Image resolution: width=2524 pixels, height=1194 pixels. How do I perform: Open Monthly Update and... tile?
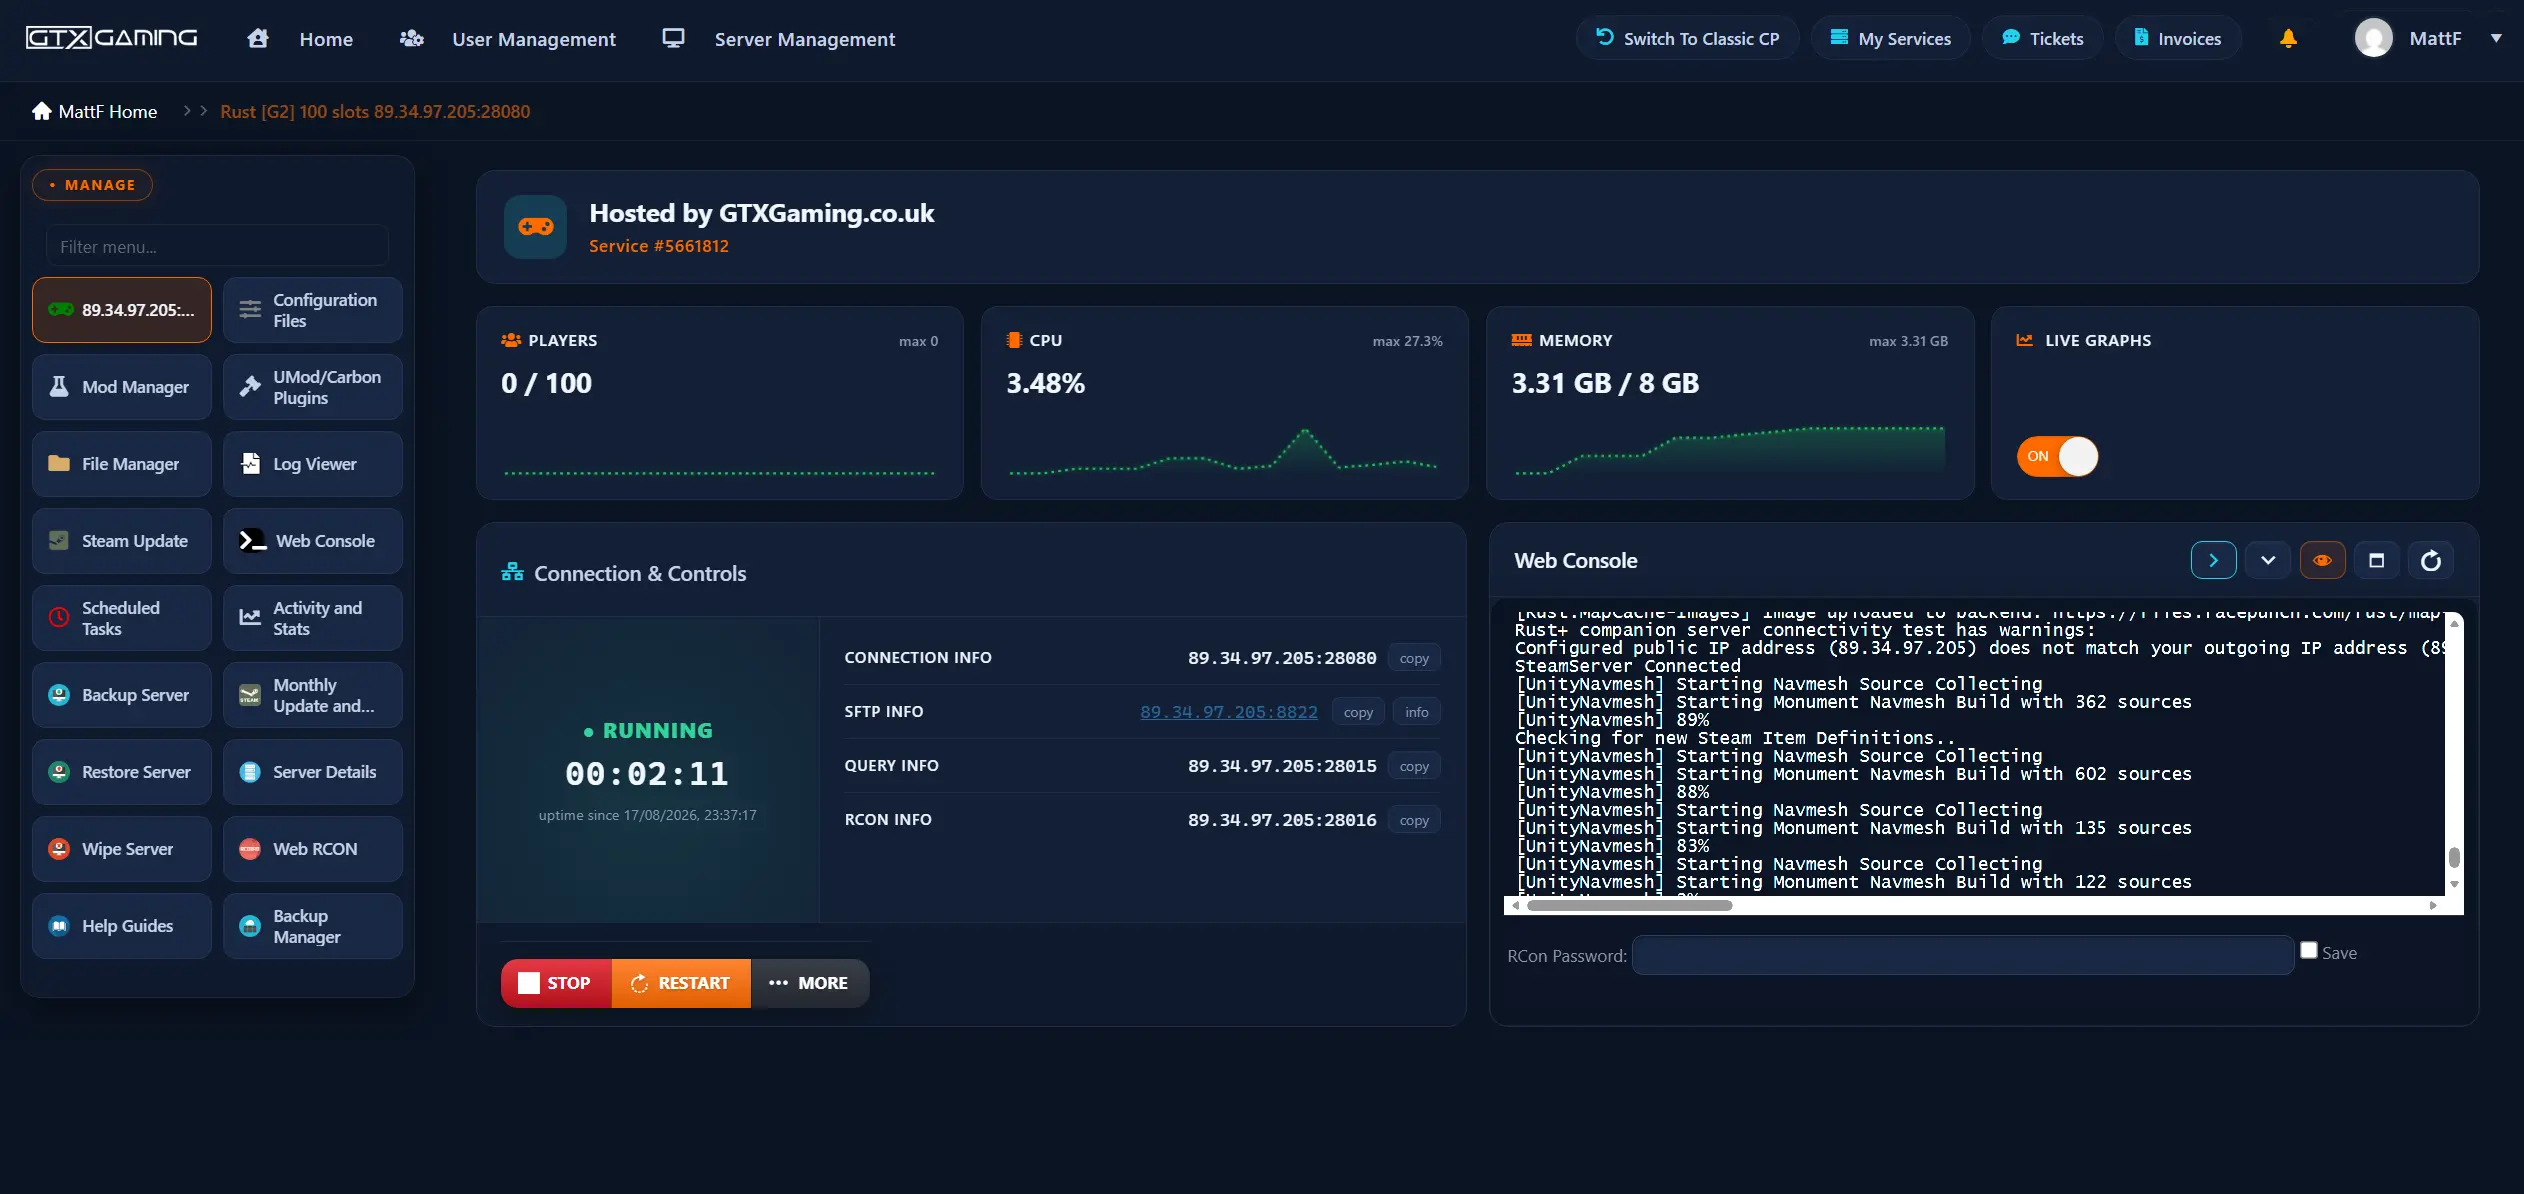tap(313, 695)
